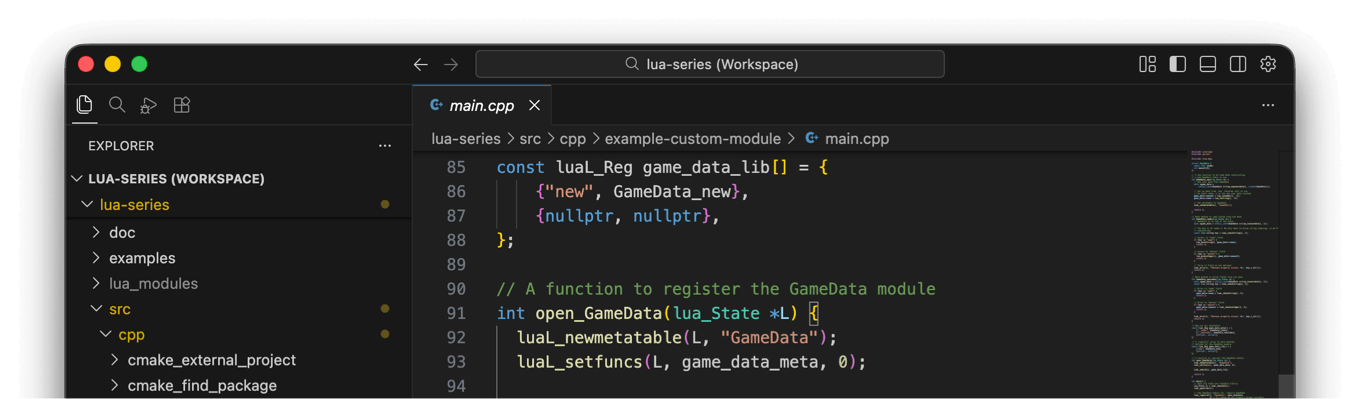Click example-custom-module in the breadcrumb
Screen dimensions: 1360x399
click(693, 139)
